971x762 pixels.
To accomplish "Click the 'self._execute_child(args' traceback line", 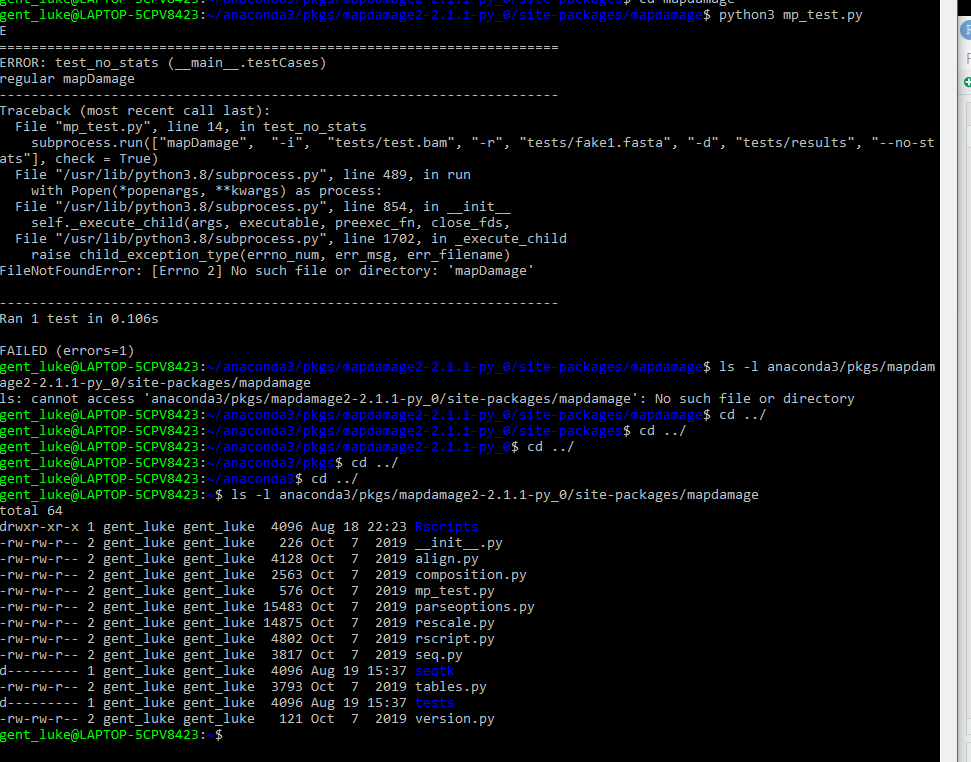I will tap(271, 223).
